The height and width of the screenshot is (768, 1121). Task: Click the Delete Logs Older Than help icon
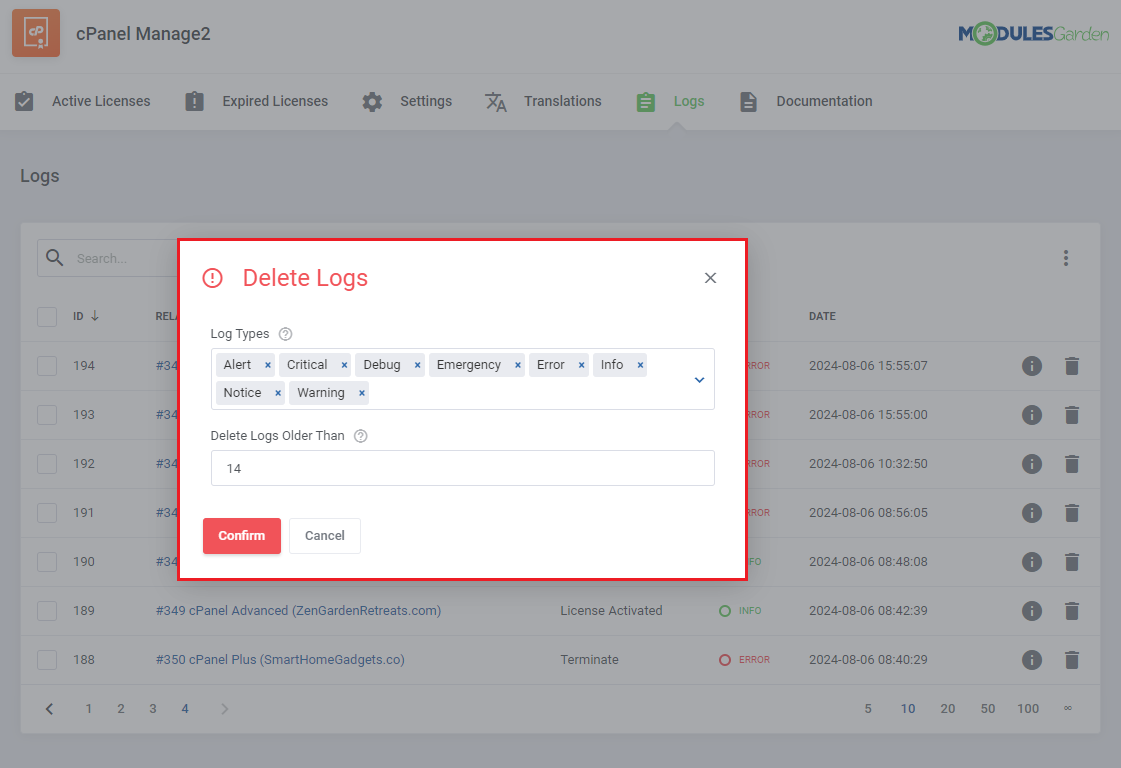[361, 436]
